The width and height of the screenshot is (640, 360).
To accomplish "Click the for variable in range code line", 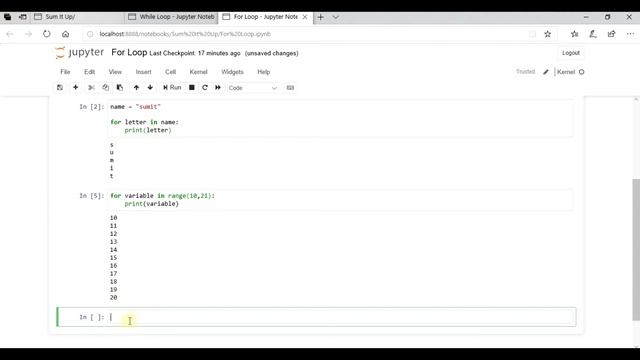I will (x=162, y=196).
